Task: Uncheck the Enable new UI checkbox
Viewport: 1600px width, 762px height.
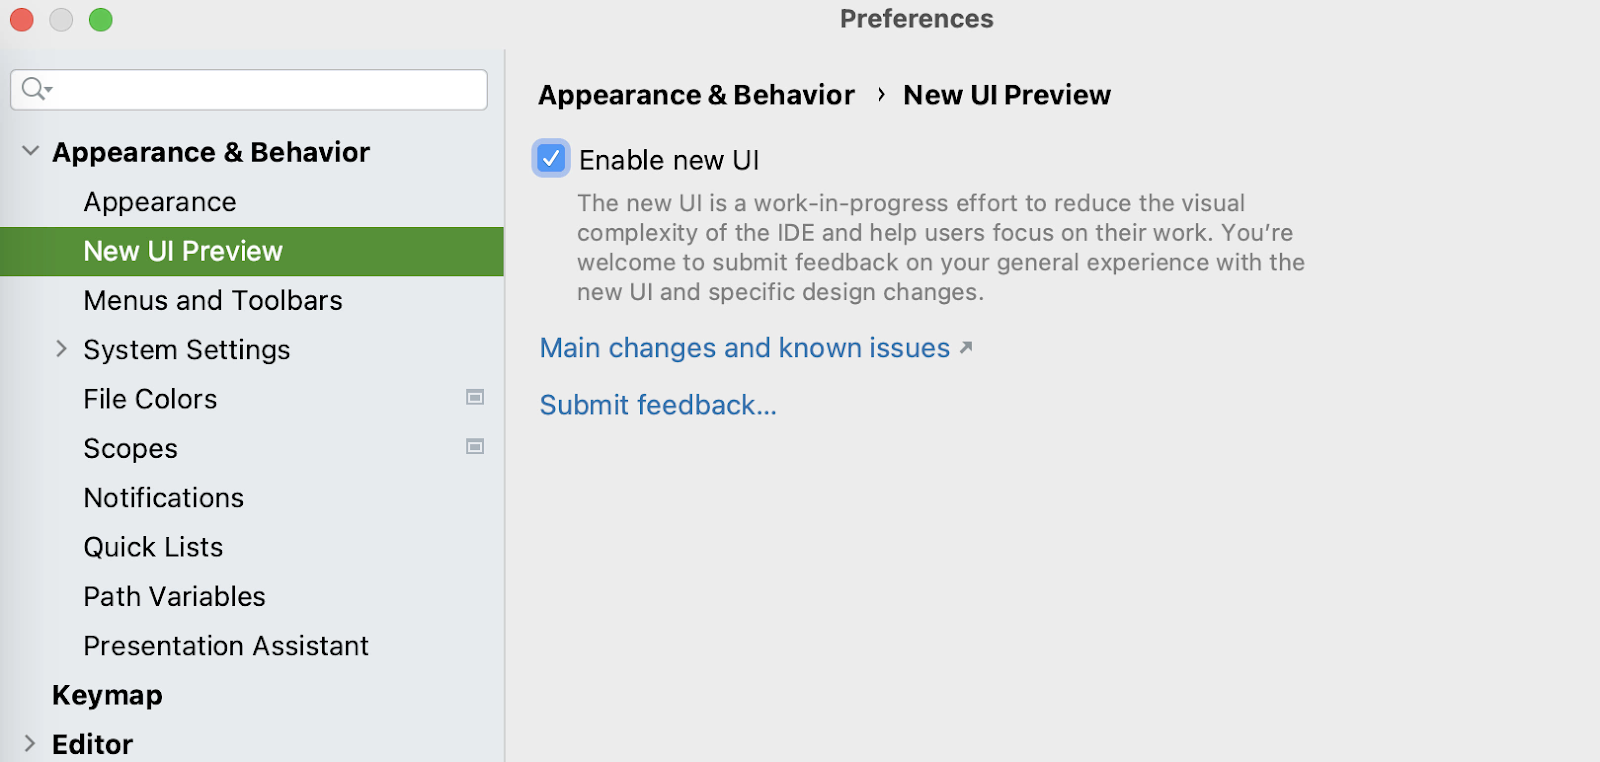Action: click(551, 159)
